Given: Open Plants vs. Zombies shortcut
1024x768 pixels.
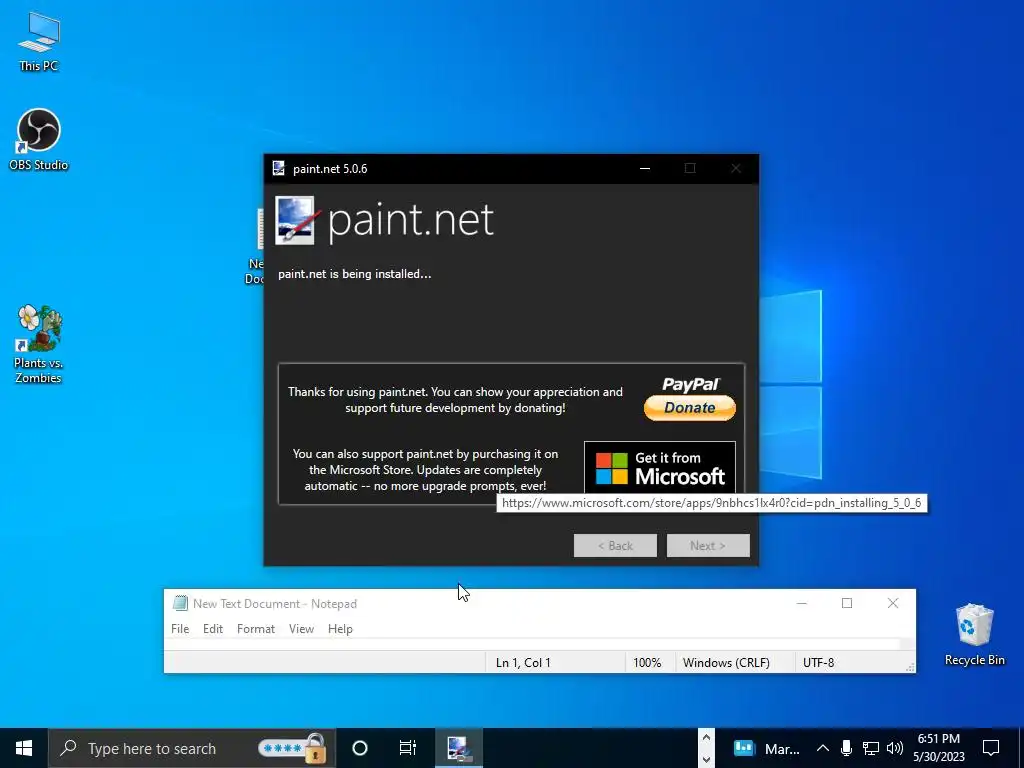Looking at the screenshot, I should pos(39,344).
